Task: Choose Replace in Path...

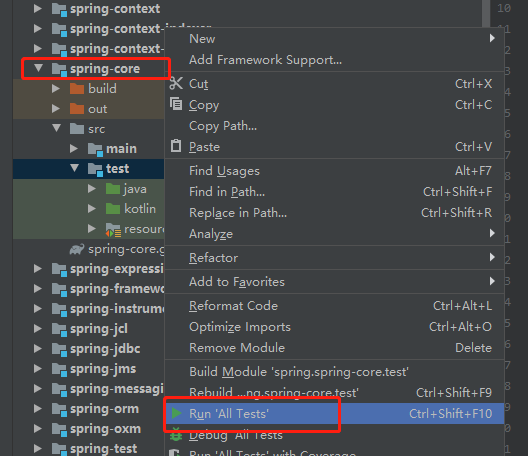Action: (x=334, y=213)
